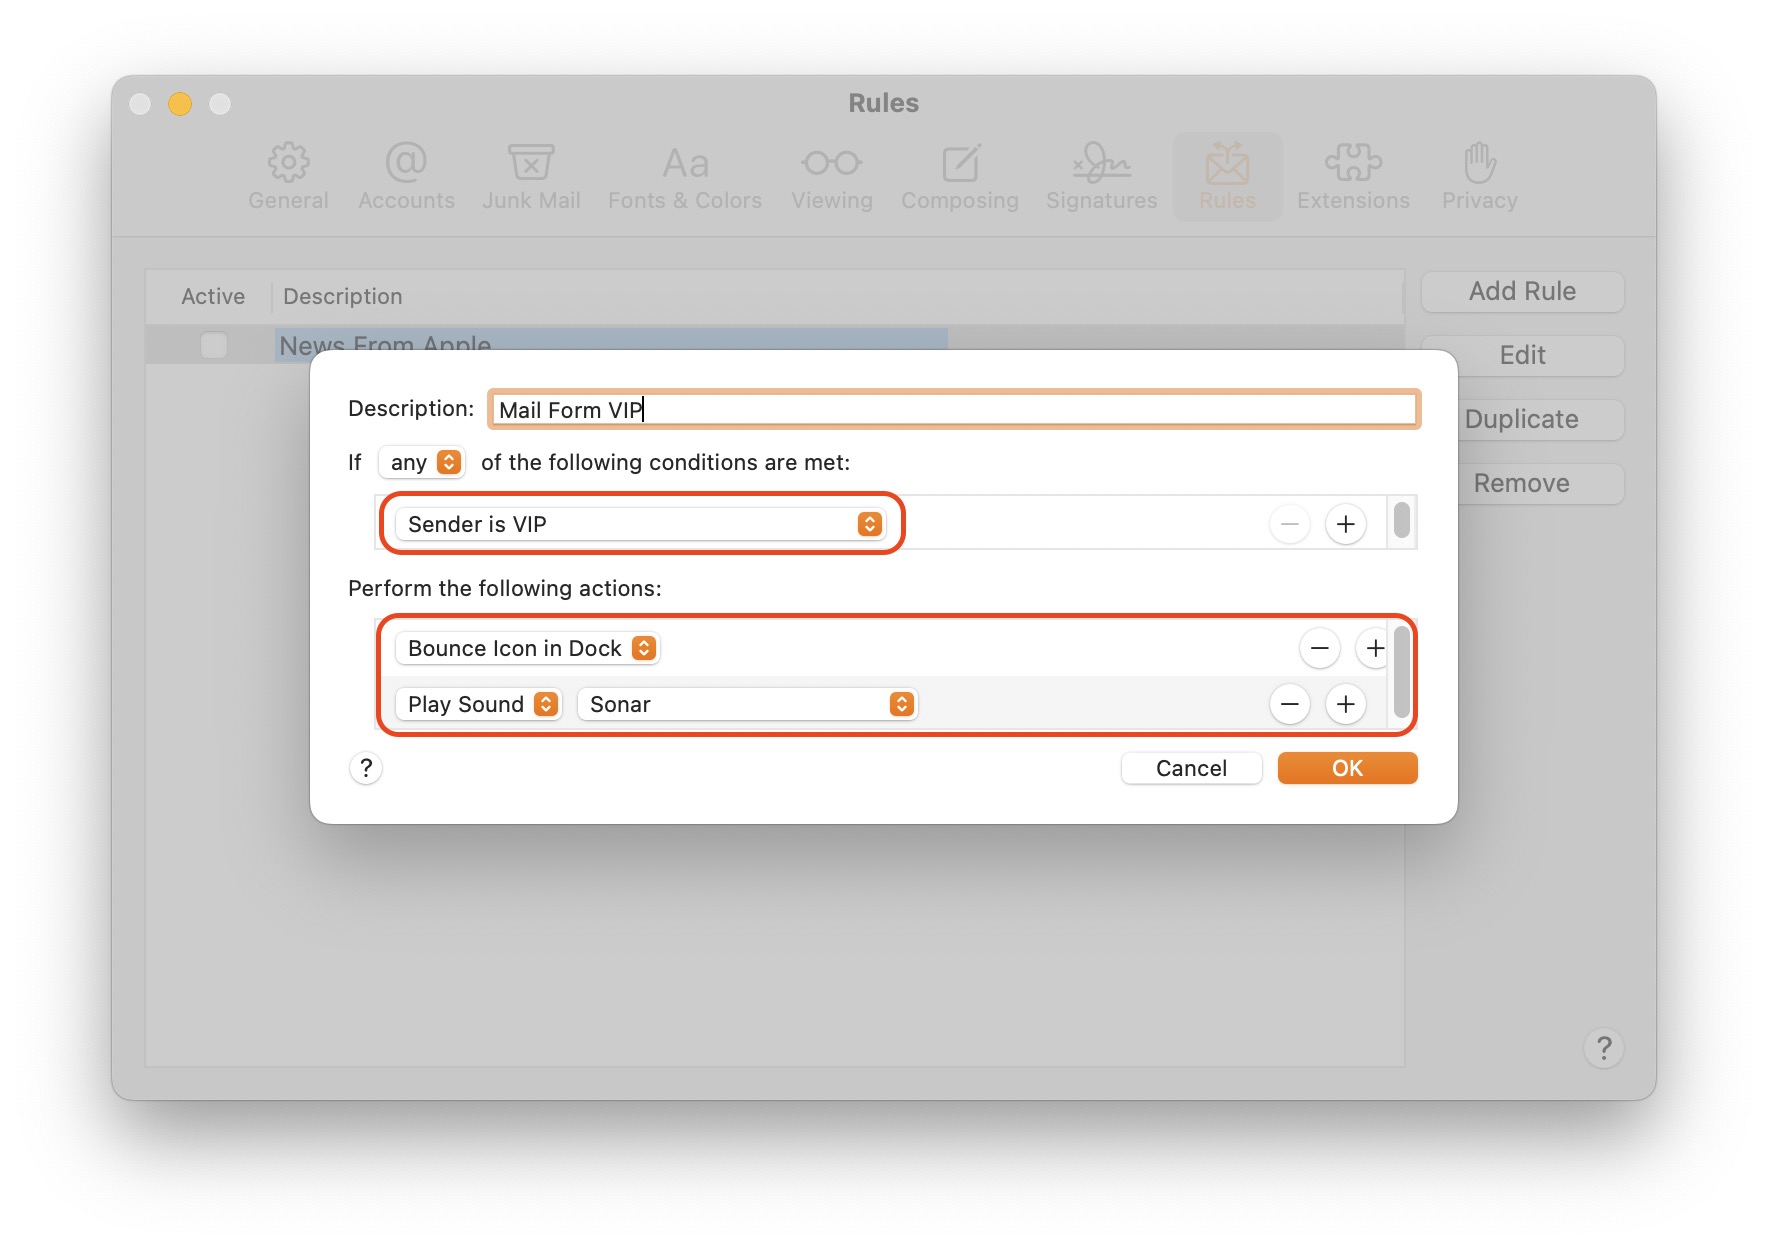
Task: Click the plus icon beside Sender is VIP
Action: 1345,524
